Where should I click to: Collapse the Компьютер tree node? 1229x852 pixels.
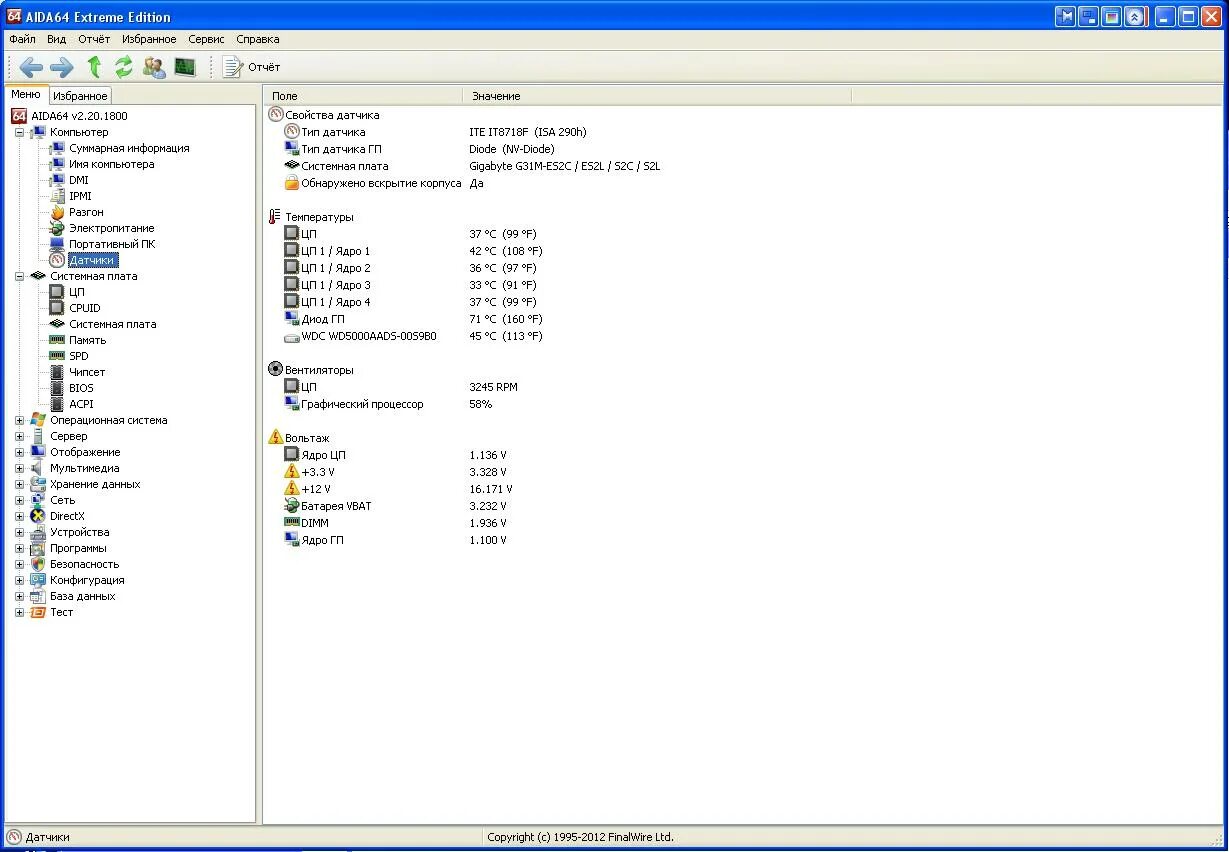point(19,132)
